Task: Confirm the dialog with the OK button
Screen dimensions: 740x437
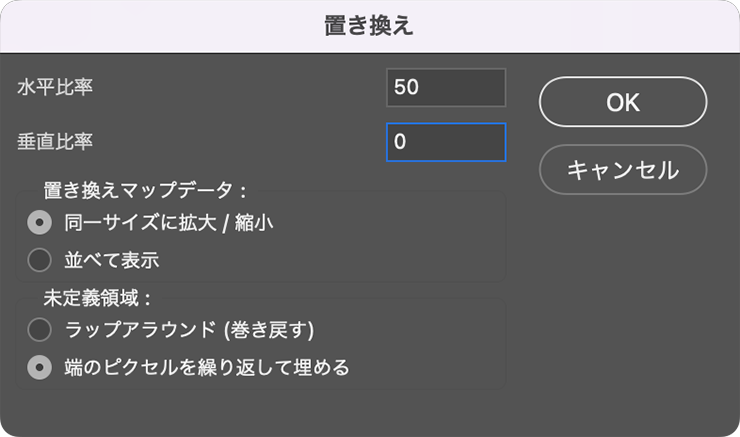Action: pyautogui.click(x=623, y=101)
